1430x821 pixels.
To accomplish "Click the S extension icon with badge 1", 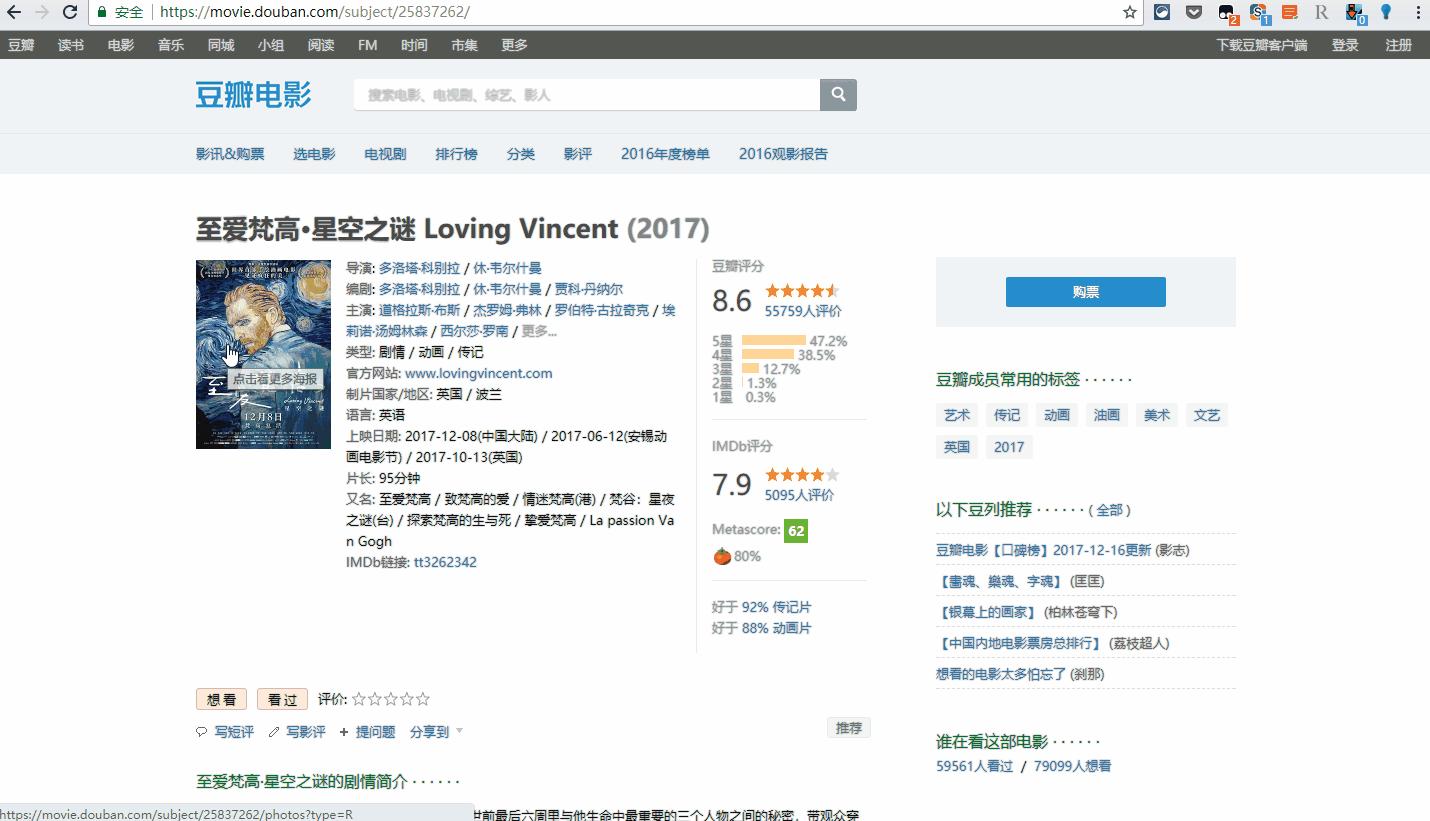I will pyautogui.click(x=1259, y=13).
